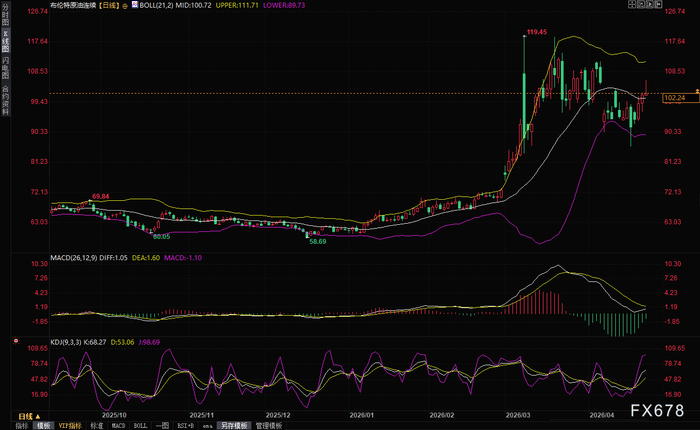Click the rightmost top-right chart toolbar icon

658,4
